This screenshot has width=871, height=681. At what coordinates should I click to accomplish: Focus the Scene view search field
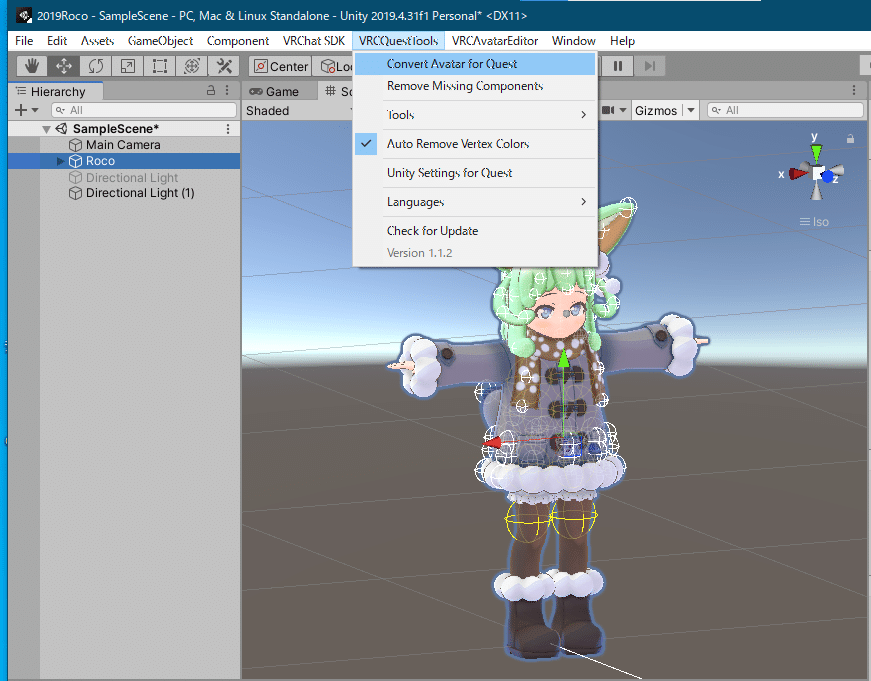(x=785, y=110)
